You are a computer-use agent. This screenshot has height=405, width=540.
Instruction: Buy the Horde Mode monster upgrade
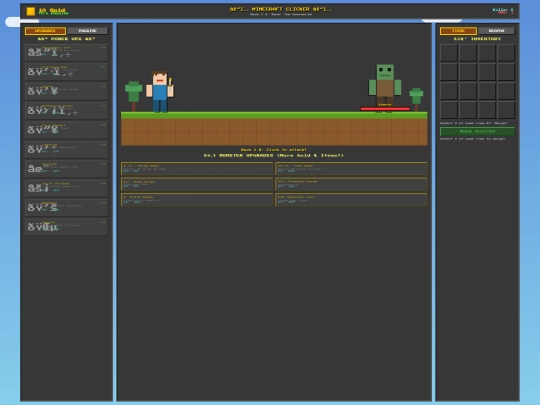197,169
